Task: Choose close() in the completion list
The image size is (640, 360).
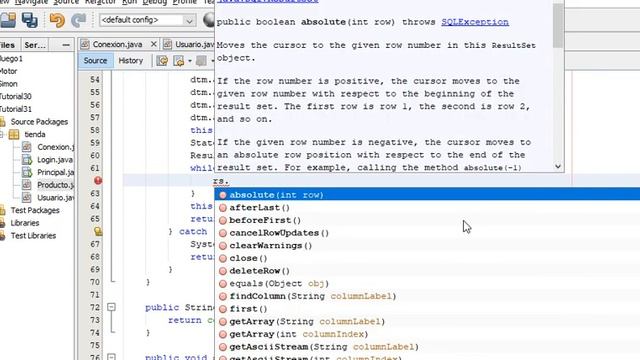Action: 427,258
